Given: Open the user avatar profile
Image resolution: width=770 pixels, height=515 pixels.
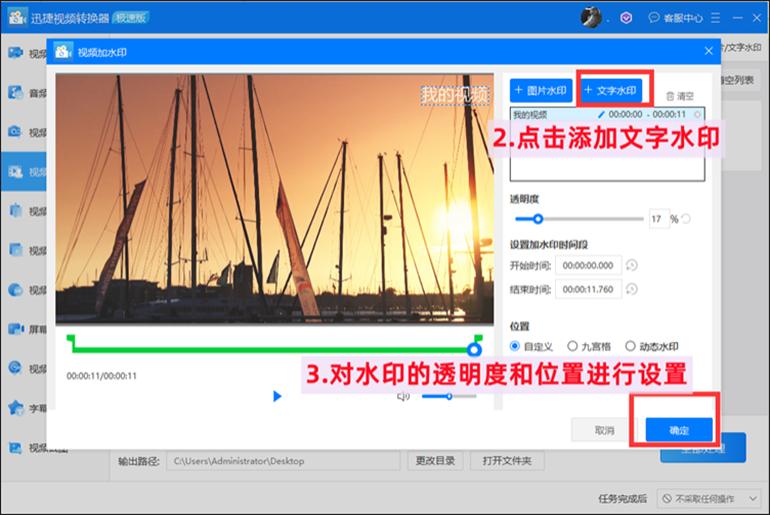Looking at the screenshot, I should point(591,18).
